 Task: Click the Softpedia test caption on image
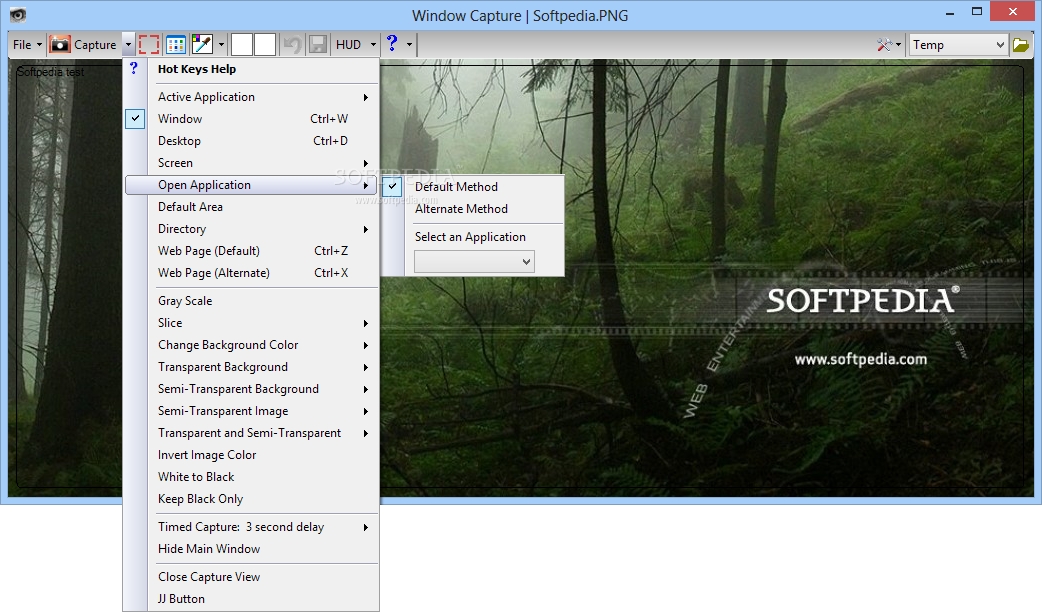tap(51, 72)
